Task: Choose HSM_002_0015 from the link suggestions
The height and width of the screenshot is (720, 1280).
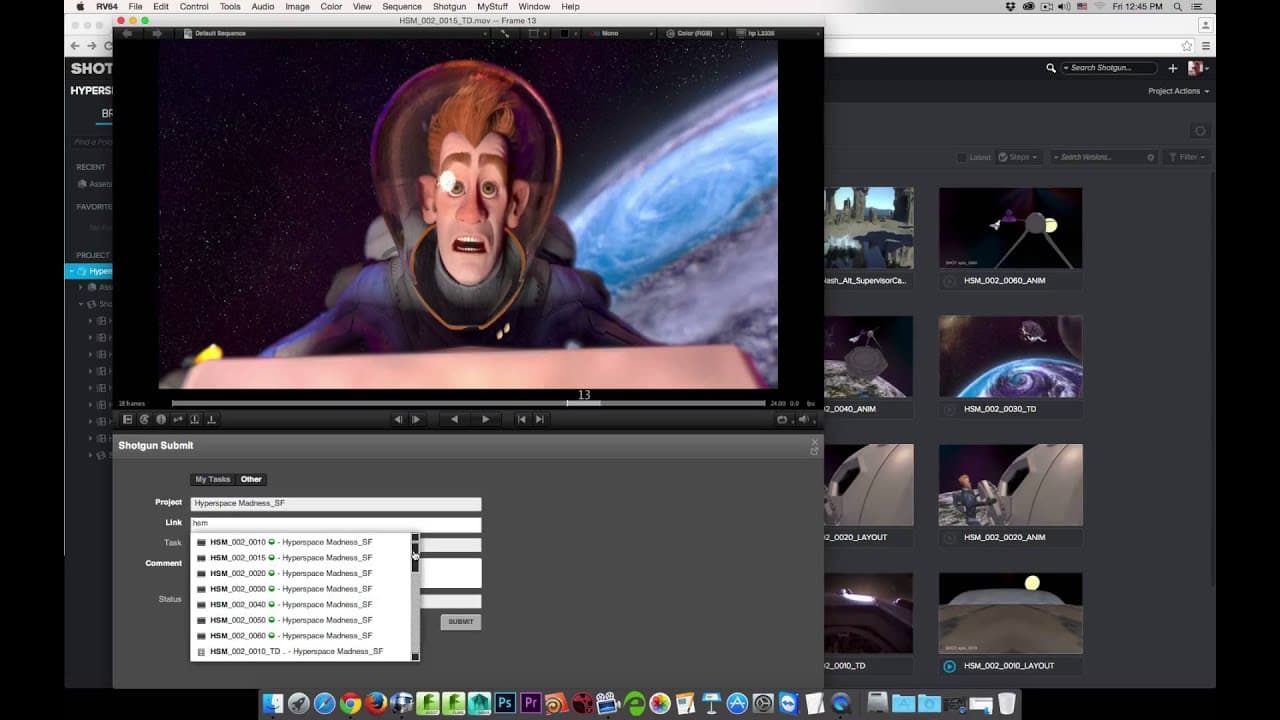Action: (301, 558)
